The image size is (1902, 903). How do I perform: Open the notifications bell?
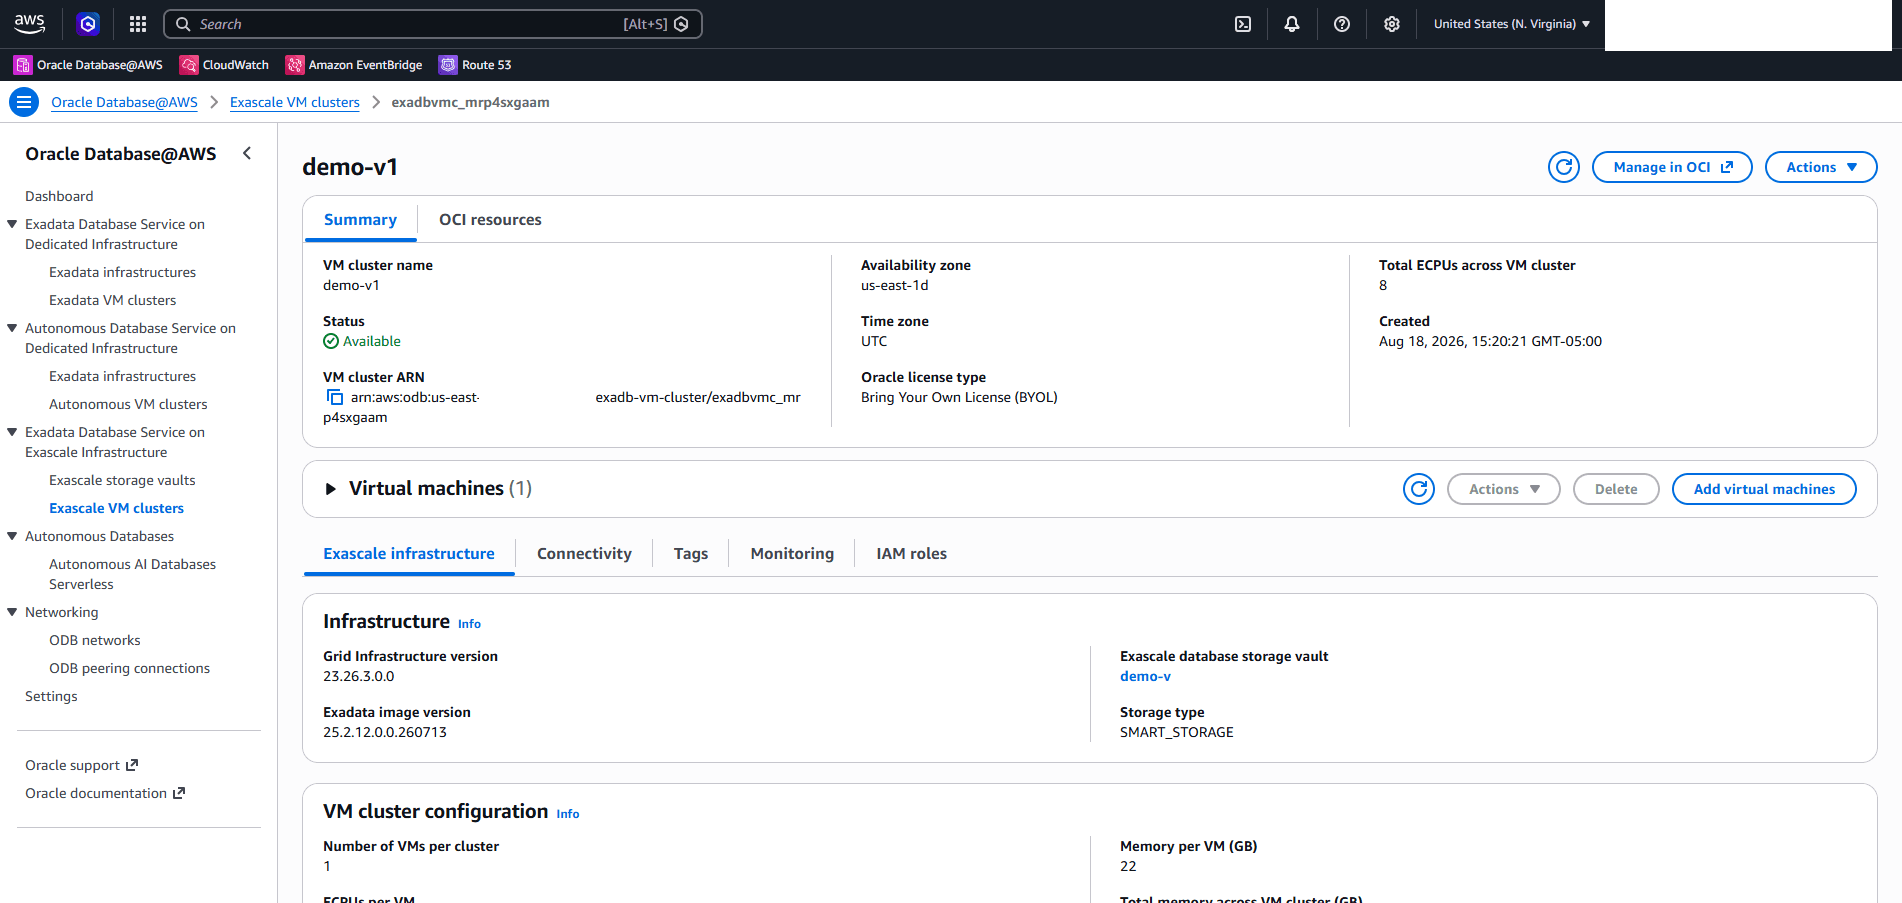1292,24
